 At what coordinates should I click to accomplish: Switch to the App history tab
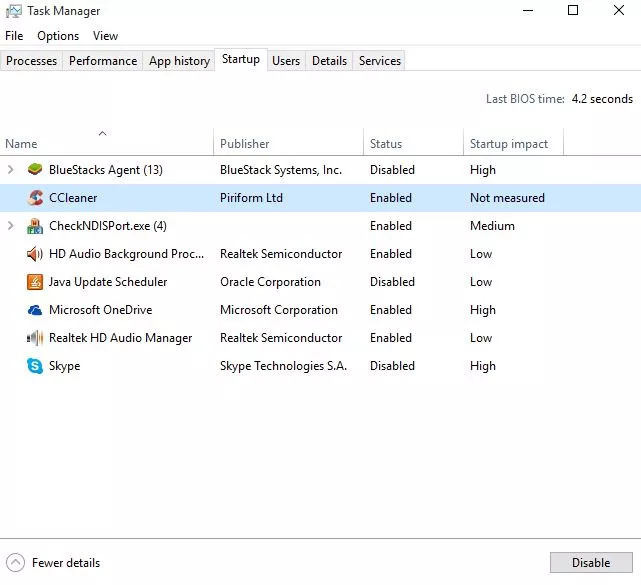(179, 61)
